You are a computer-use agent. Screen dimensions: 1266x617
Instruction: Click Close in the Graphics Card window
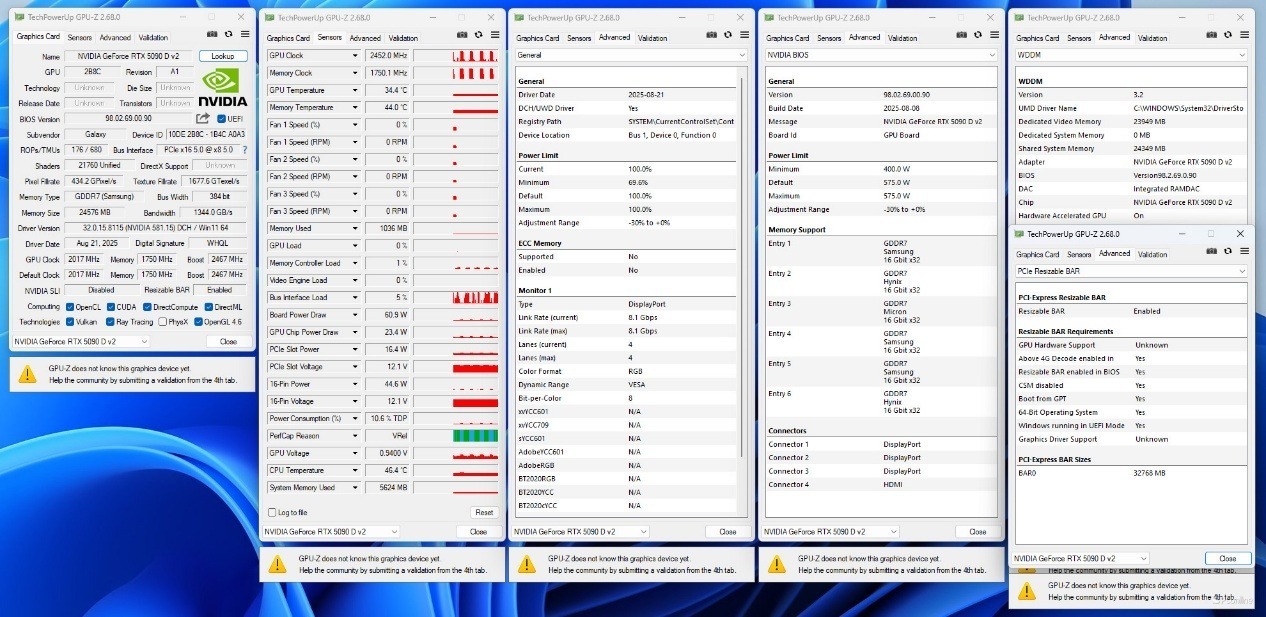(x=228, y=341)
